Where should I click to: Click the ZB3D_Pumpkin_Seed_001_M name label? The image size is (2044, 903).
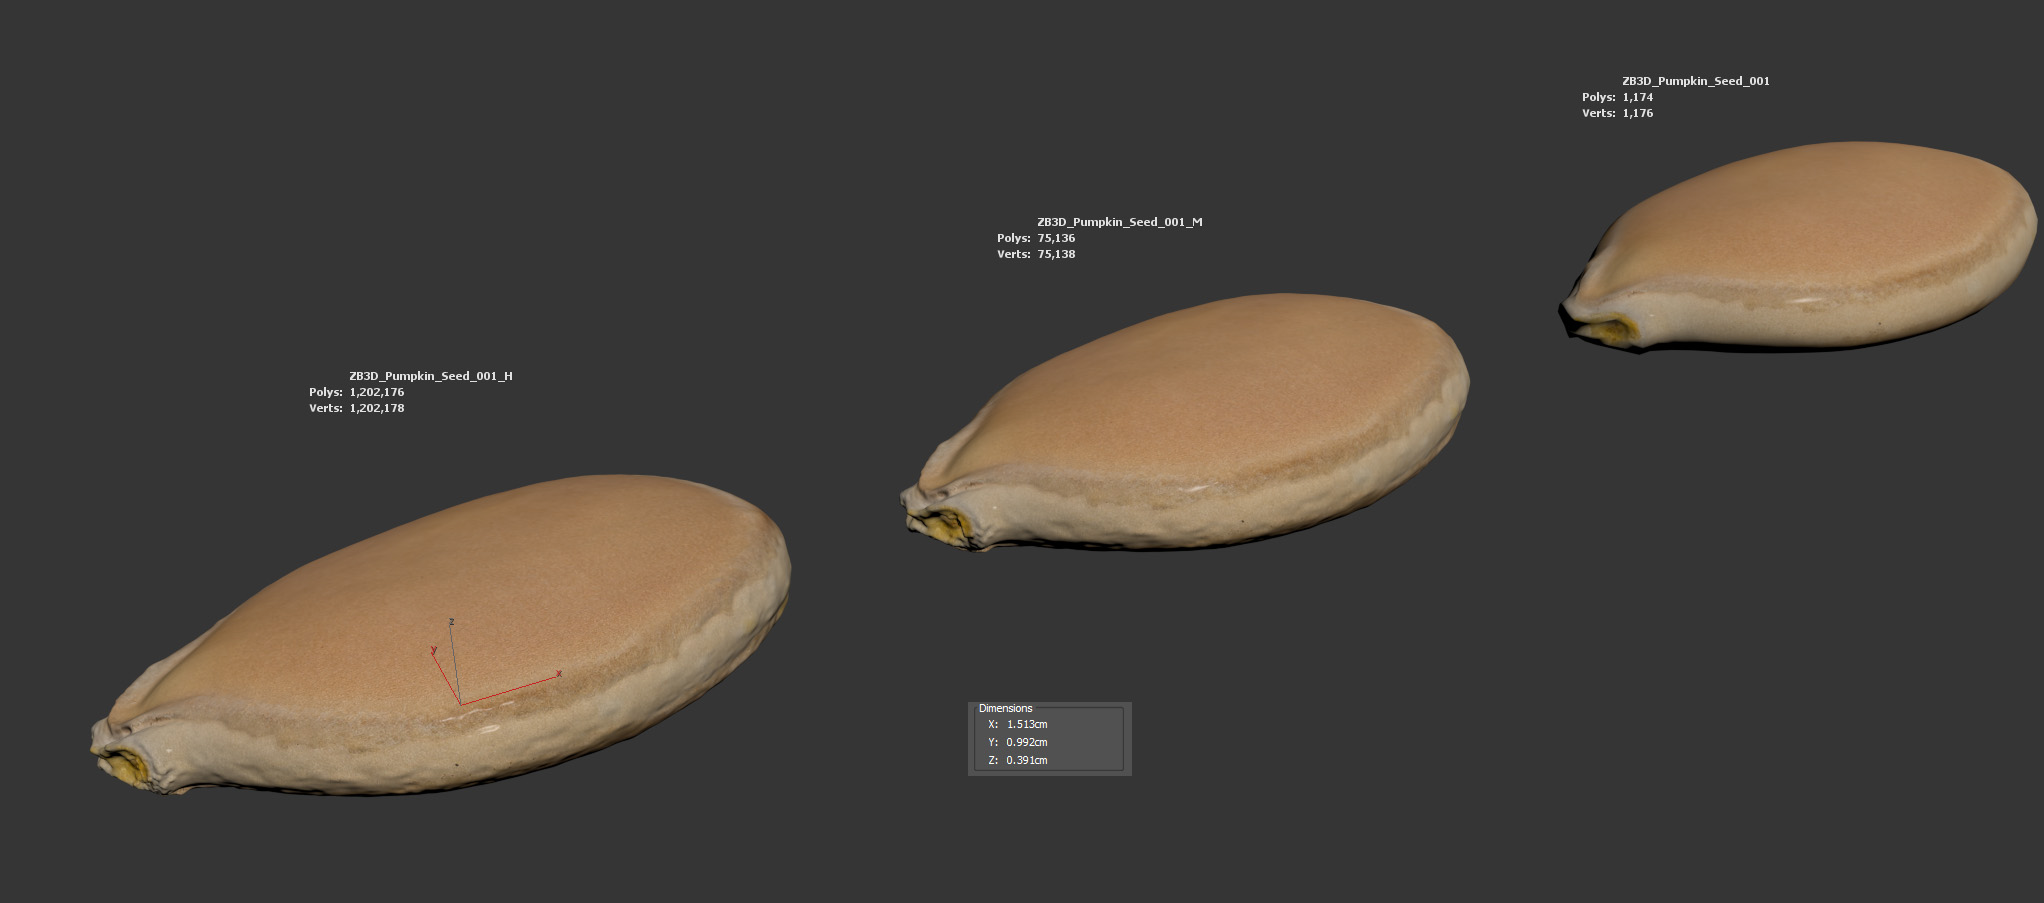[1119, 222]
